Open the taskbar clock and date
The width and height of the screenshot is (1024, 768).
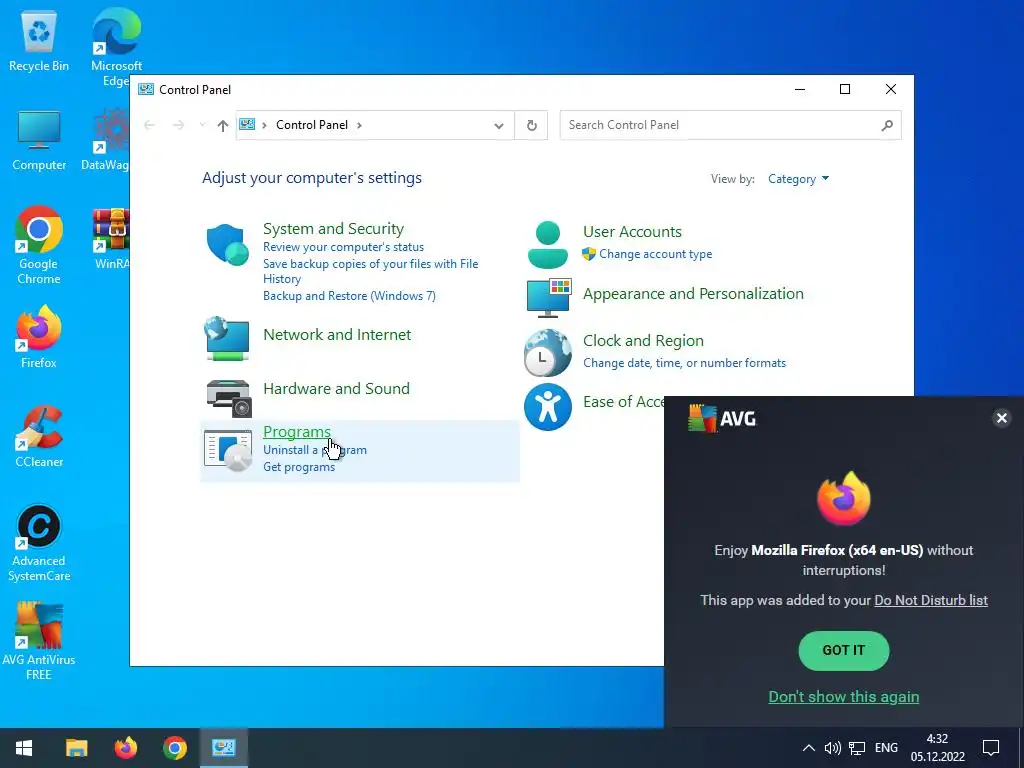pos(937,748)
